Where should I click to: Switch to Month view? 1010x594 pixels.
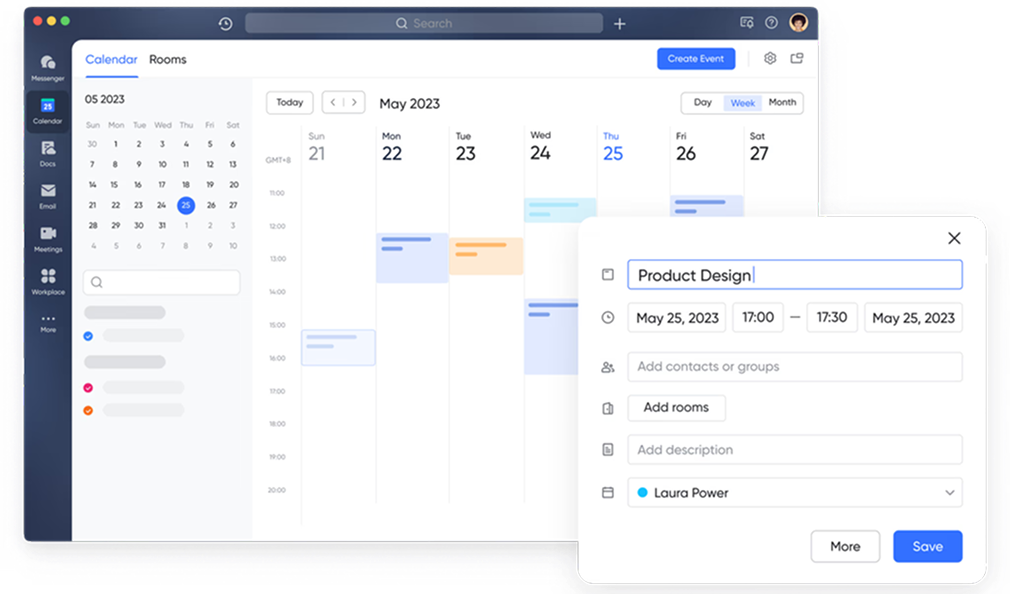coord(782,103)
